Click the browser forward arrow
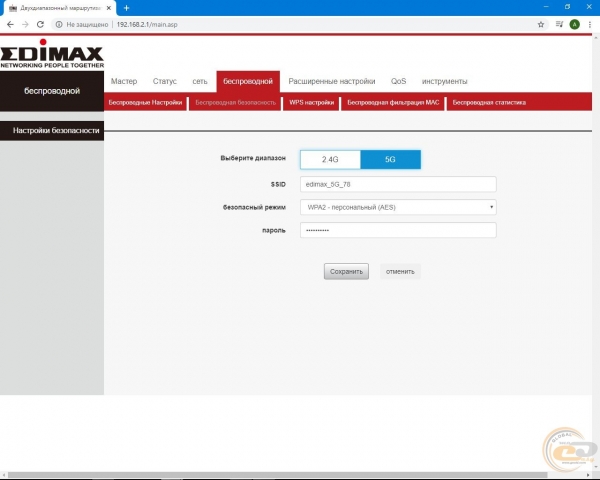Image resolution: width=600 pixels, height=480 pixels. tap(25, 24)
